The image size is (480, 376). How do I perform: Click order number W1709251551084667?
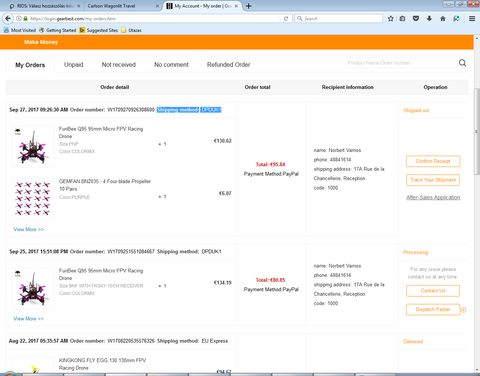pos(131,252)
